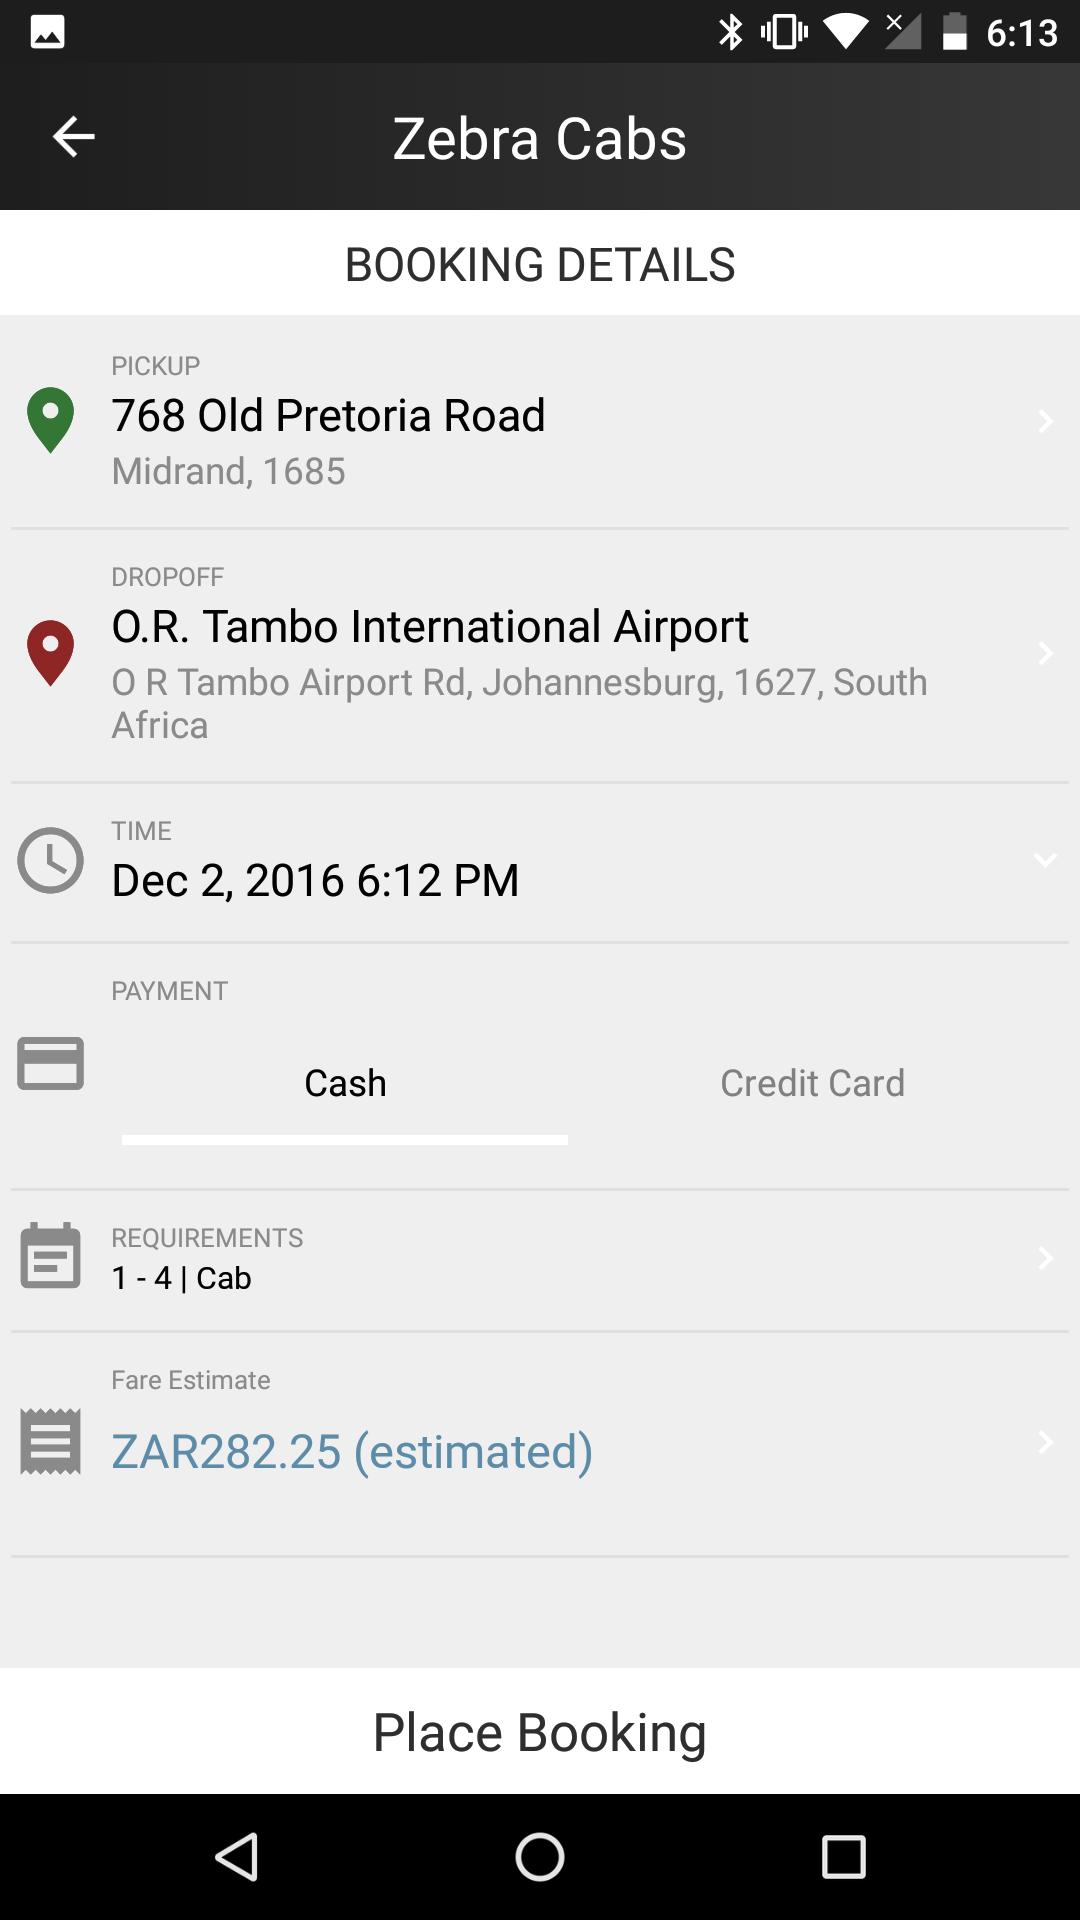
Task: Expand the Requirements row chevron
Action: [x=1045, y=1257]
